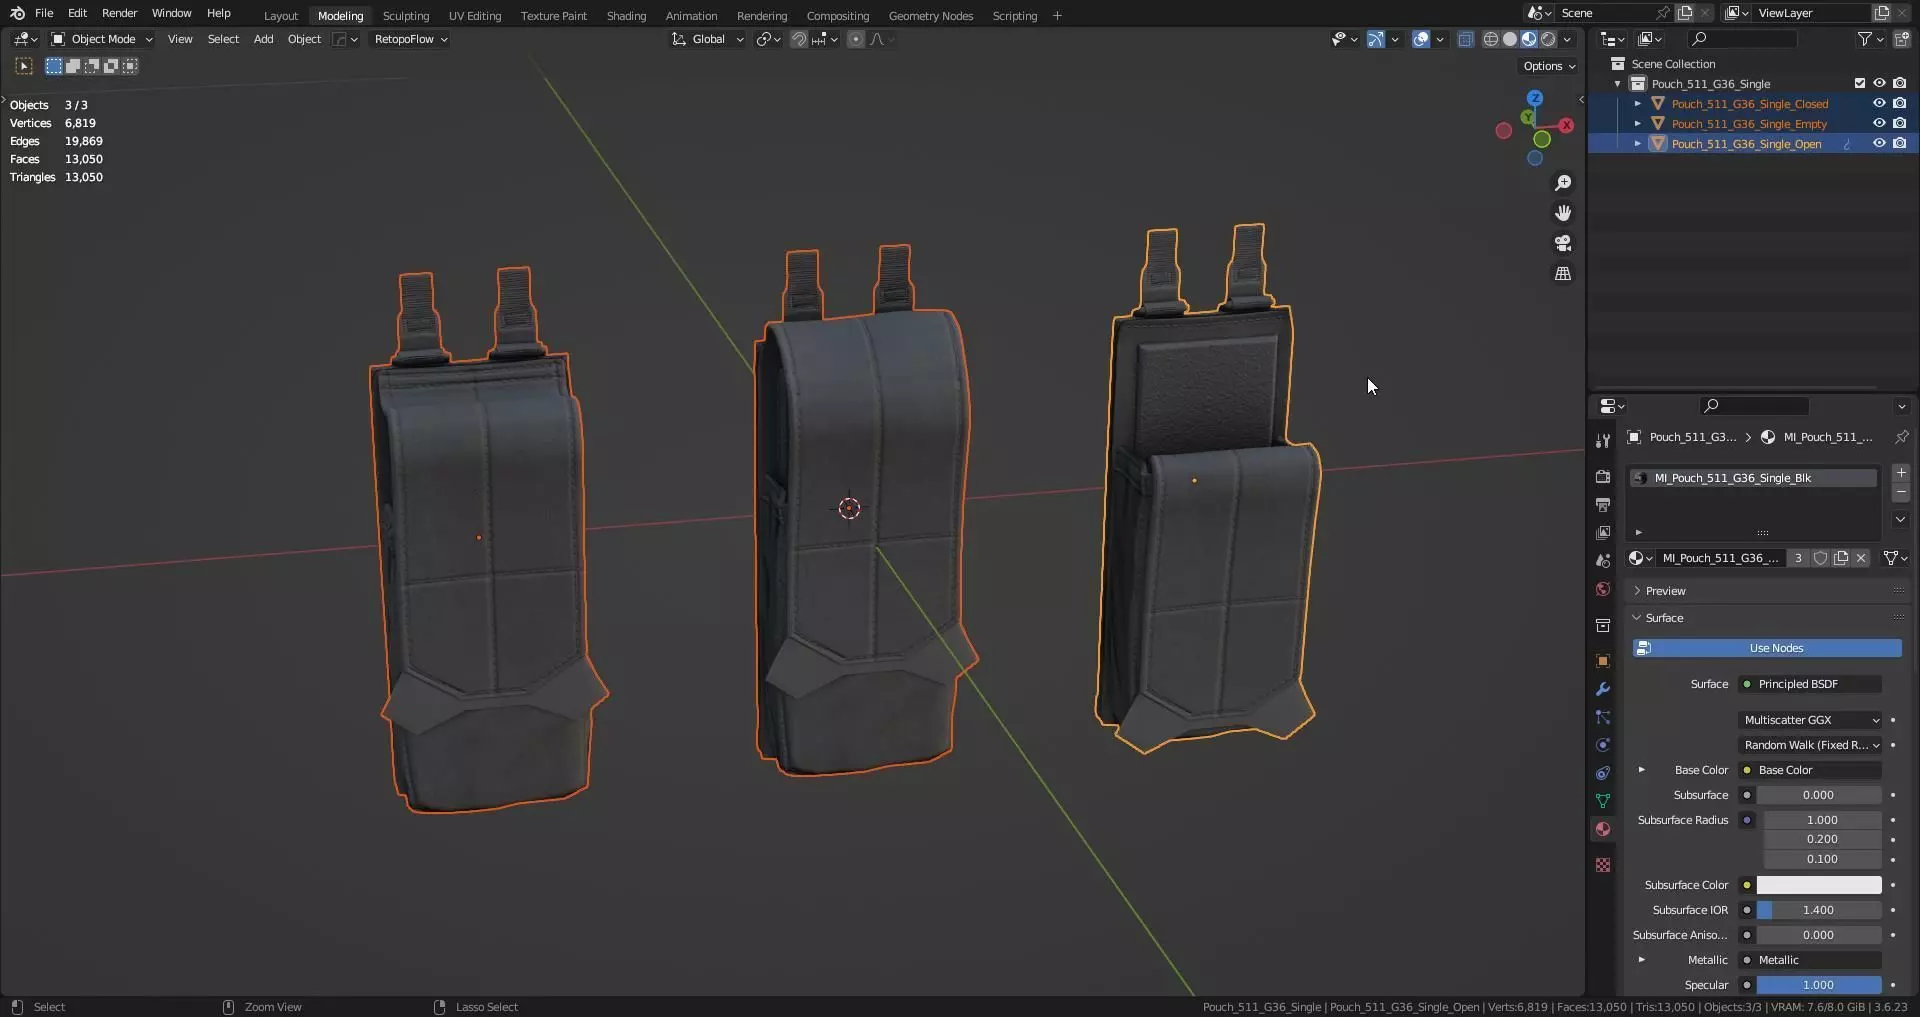Click the viewport zoom magnifier icon
1920x1017 pixels.
pyautogui.click(x=1563, y=183)
